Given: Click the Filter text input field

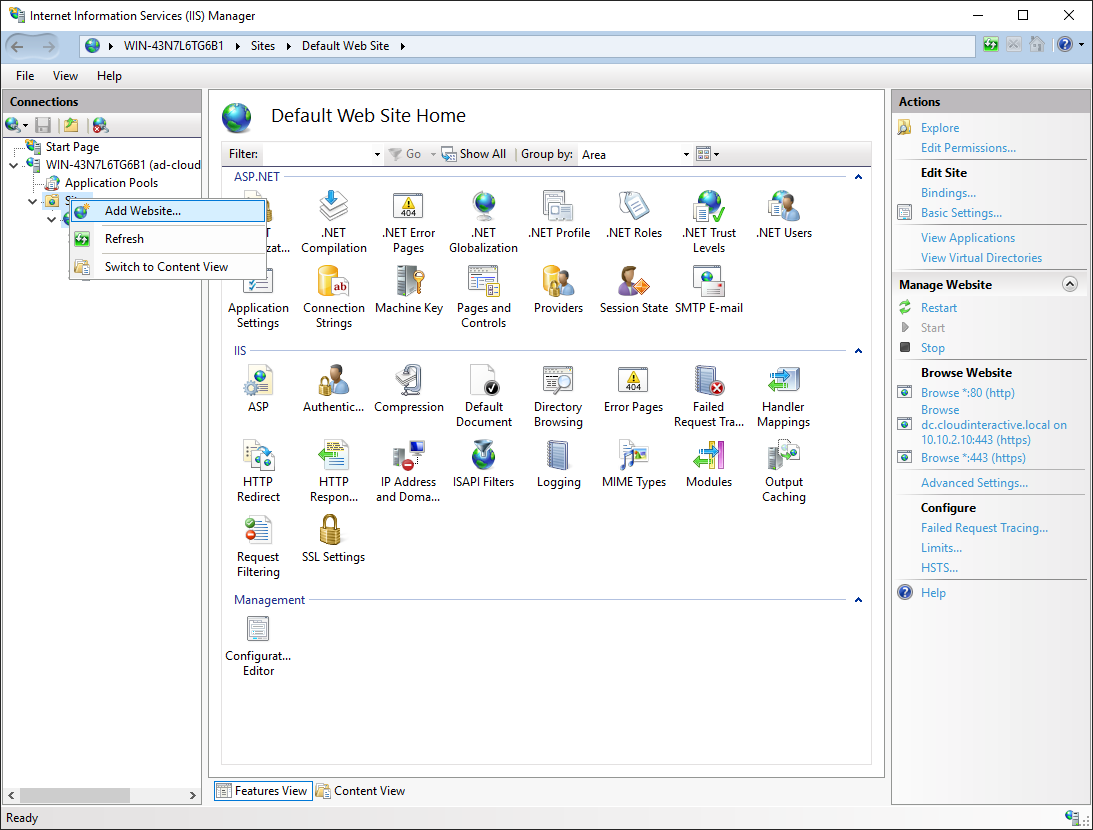Looking at the screenshot, I should 316,154.
